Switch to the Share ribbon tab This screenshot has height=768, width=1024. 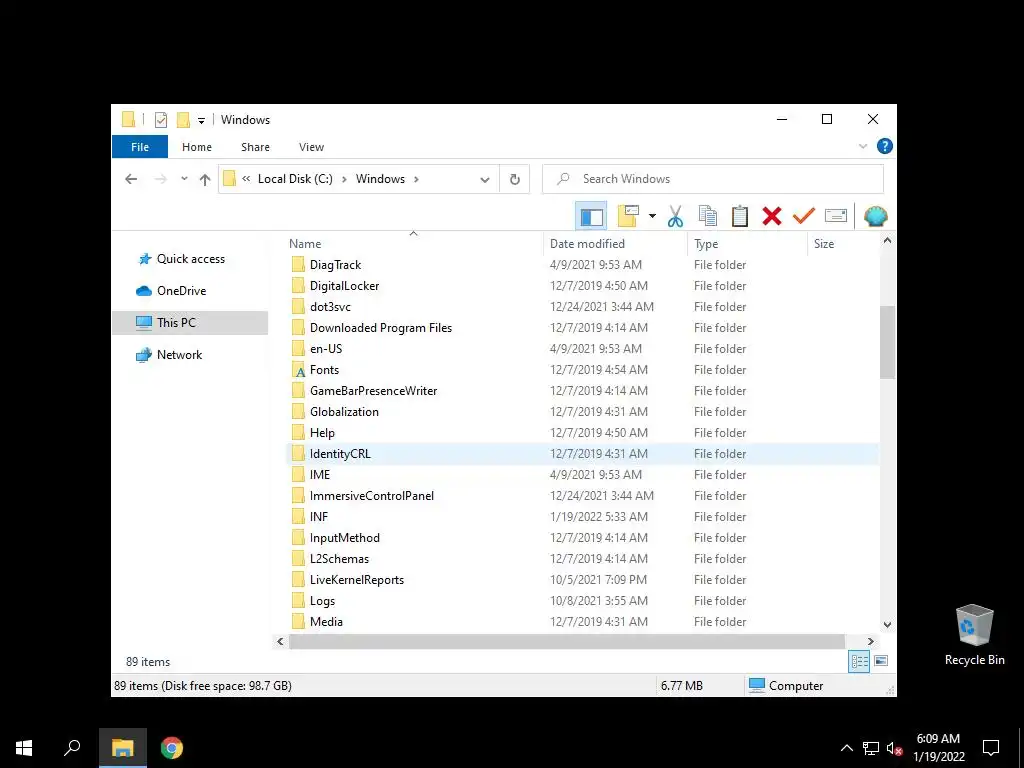click(255, 147)
